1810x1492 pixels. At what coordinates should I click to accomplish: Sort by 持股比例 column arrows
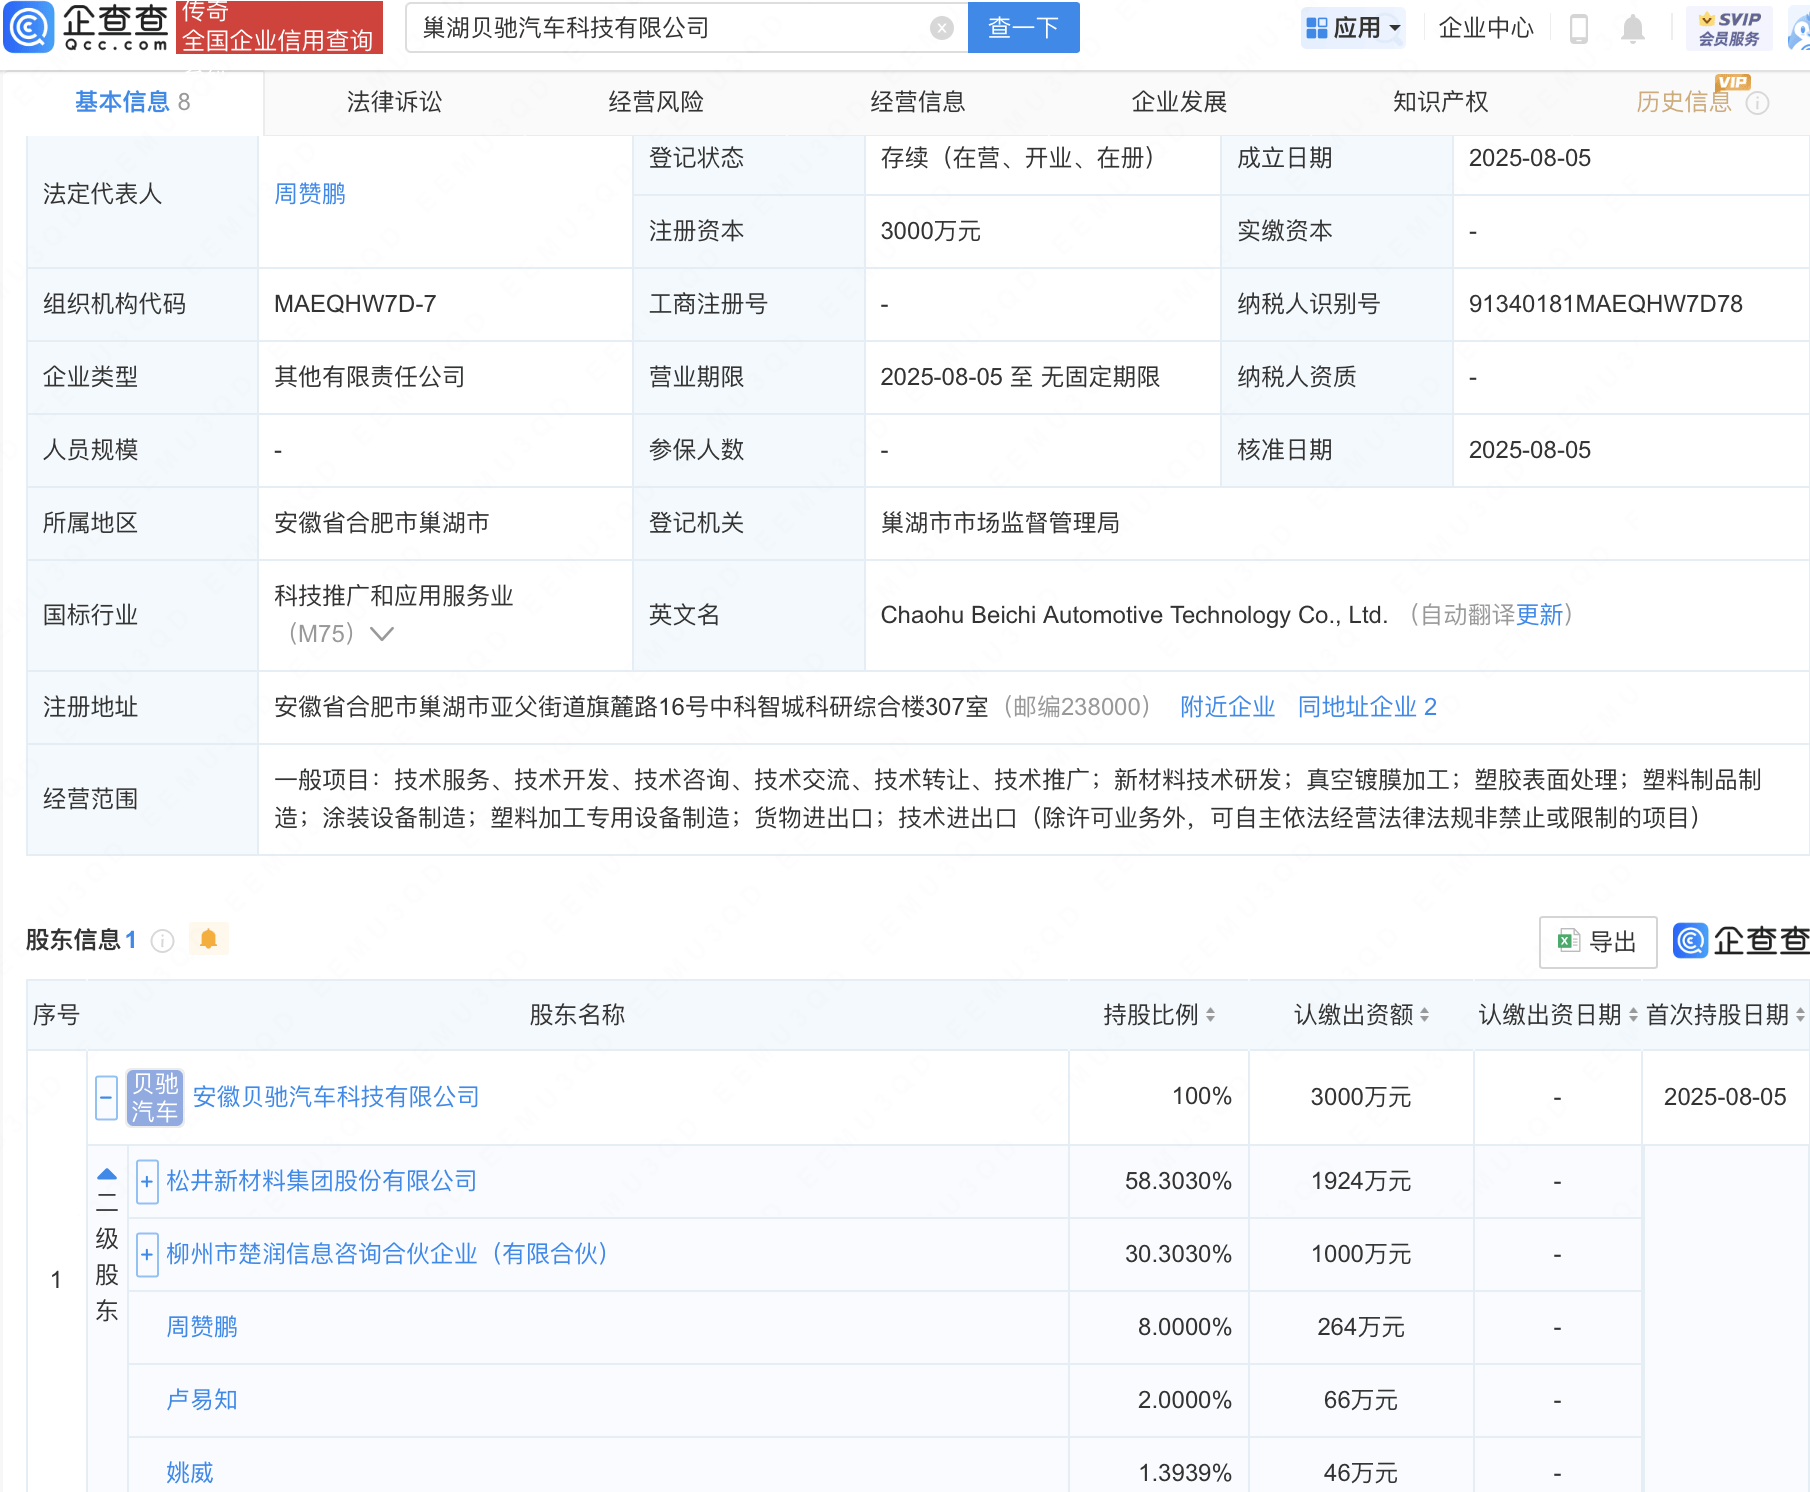click(1210, 1015)
